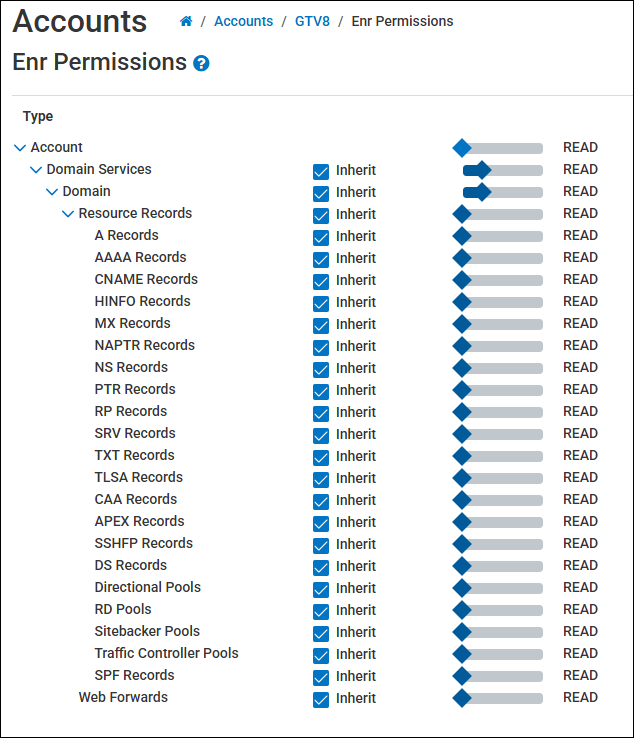
Task: Click the SPF Records slider diamond
Action: point(462,676)
